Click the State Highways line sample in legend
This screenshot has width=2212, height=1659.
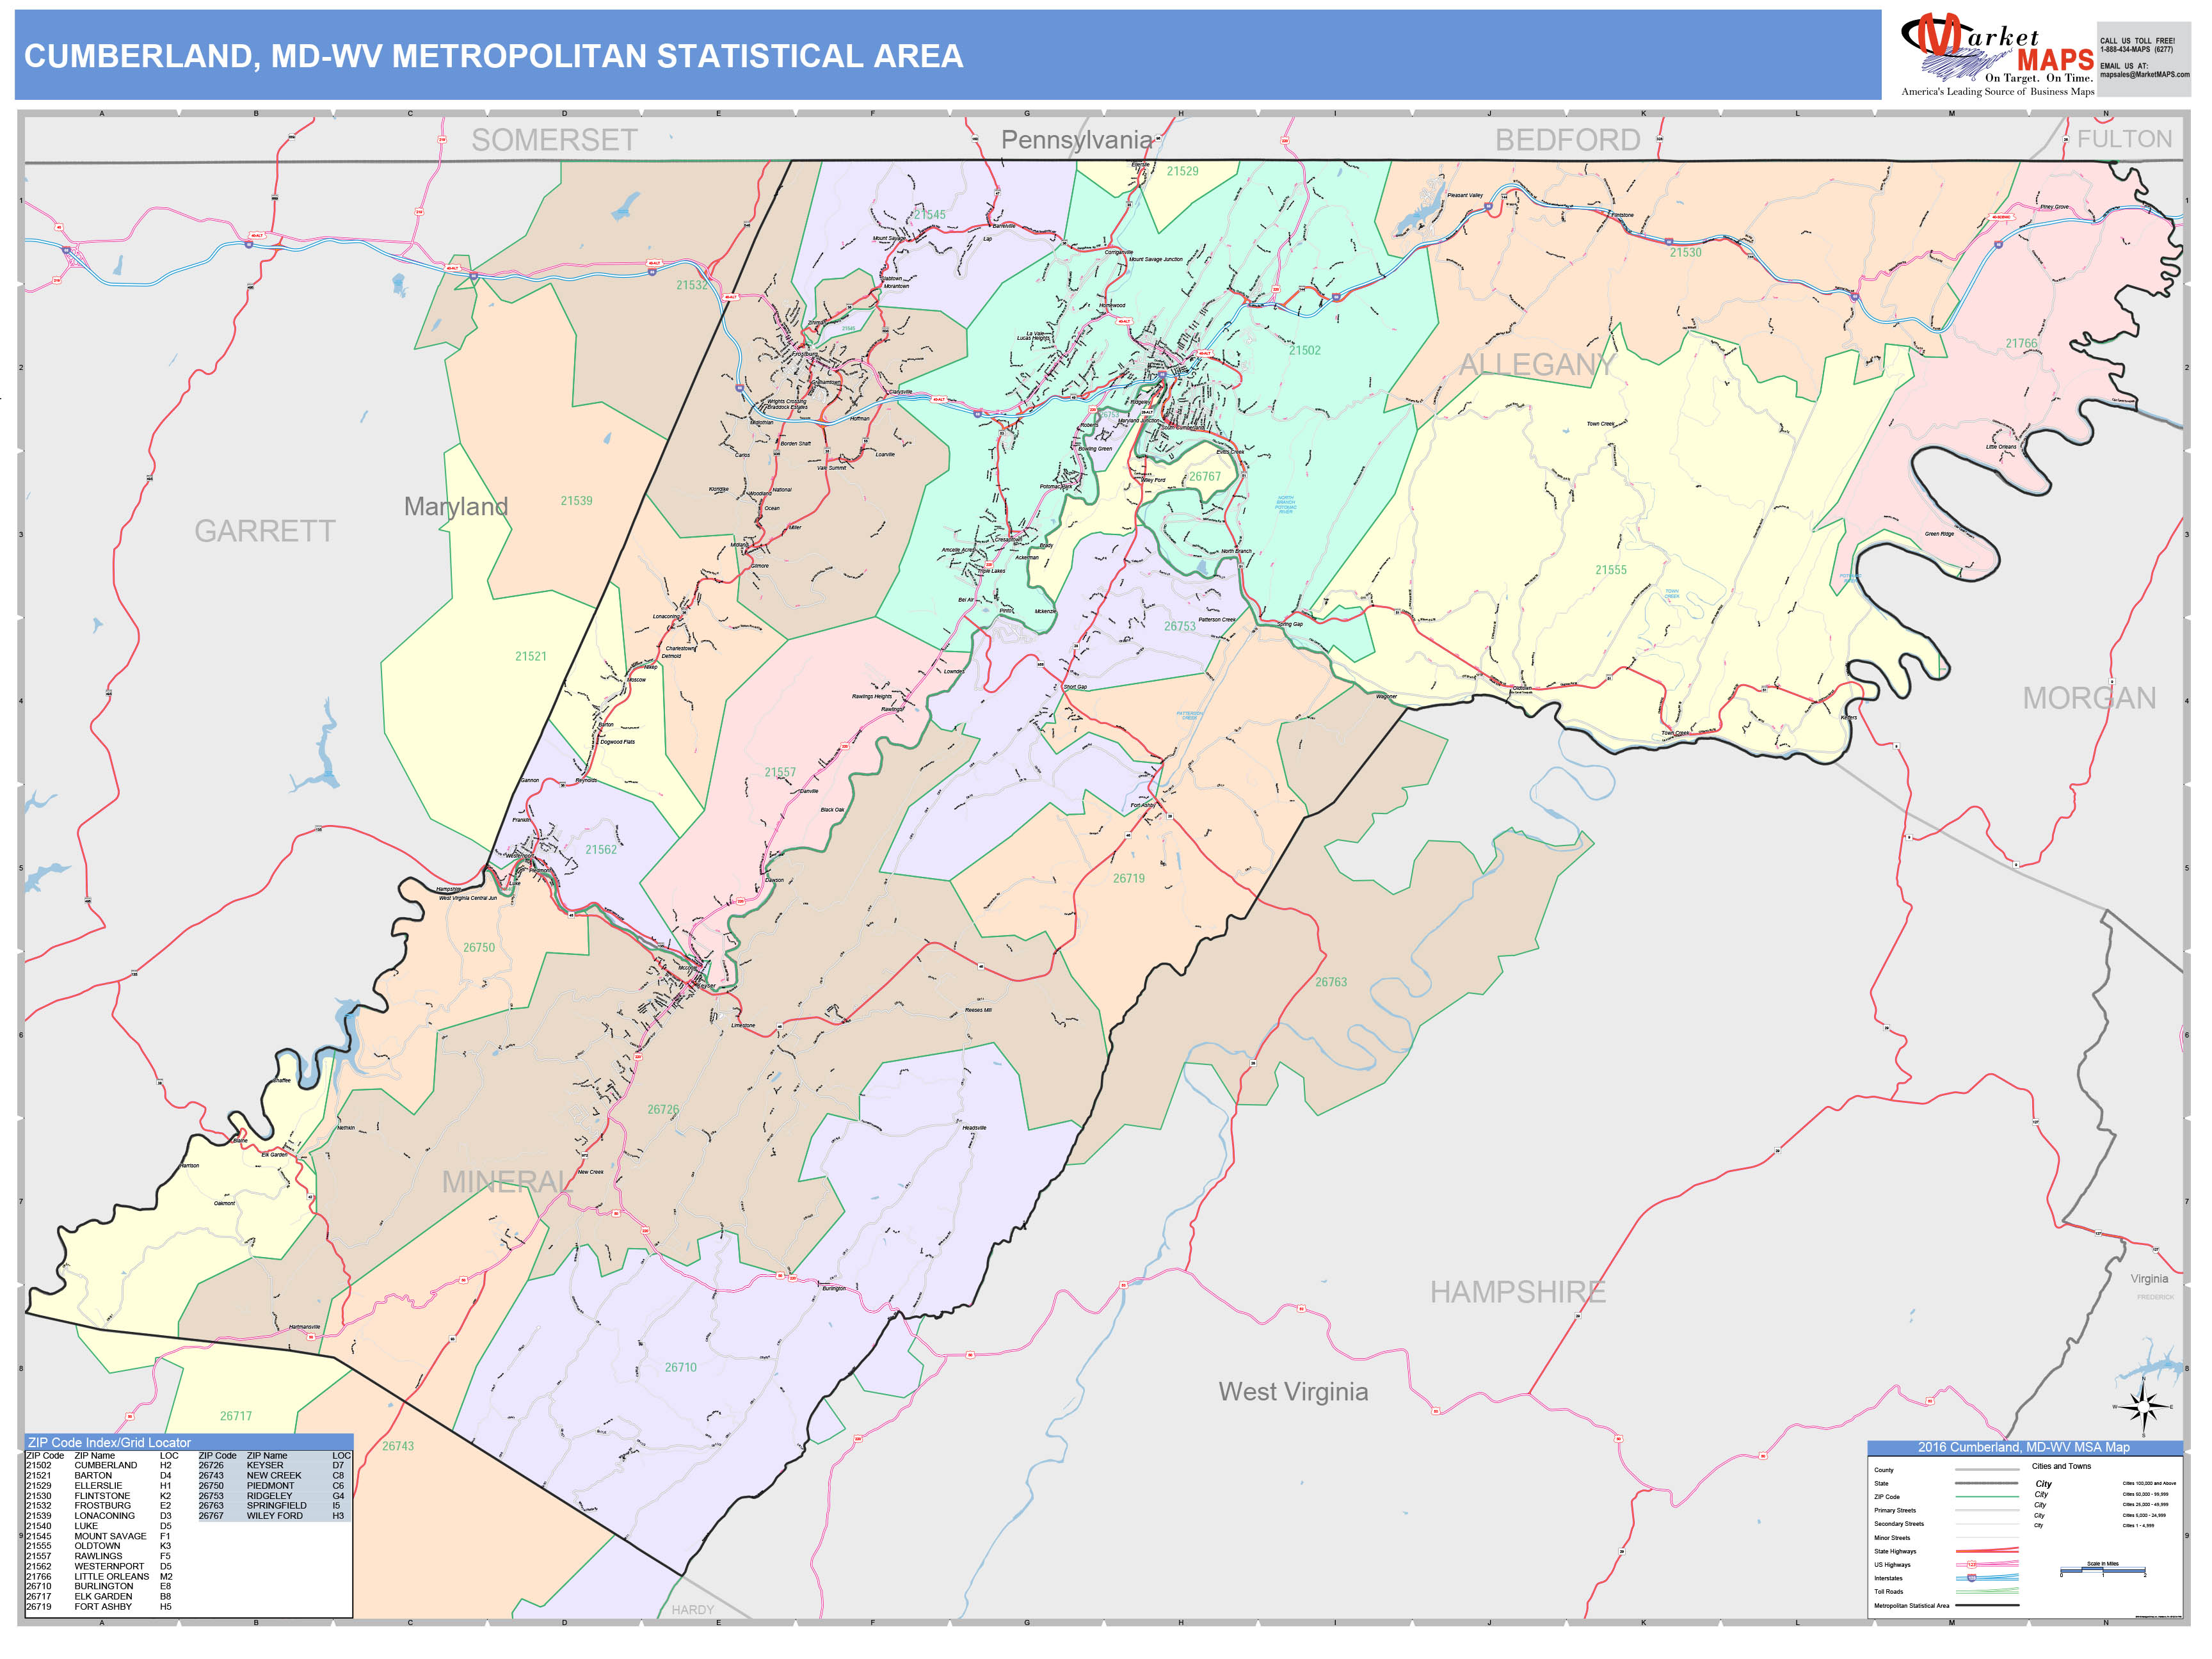coord(1986,1551)
